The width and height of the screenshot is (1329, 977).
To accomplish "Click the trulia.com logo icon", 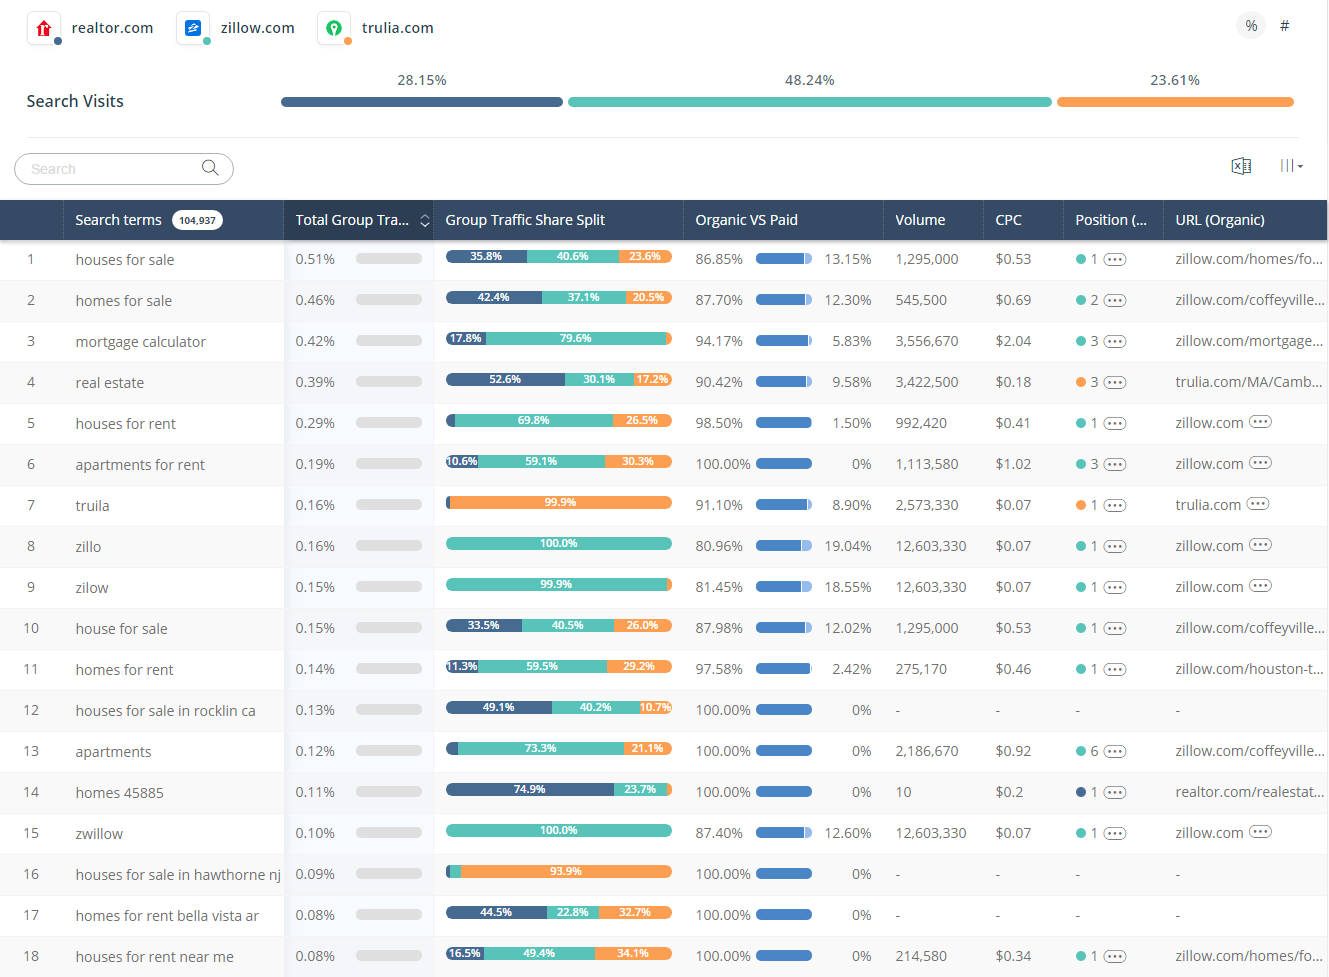I will [x=334, y=29].
